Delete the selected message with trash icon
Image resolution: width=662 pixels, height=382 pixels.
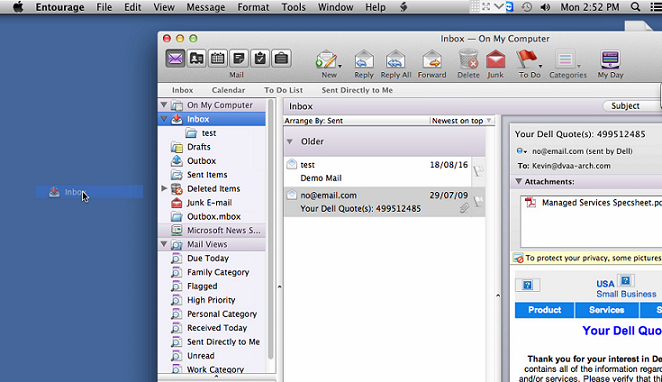click(x=468, y=59)
